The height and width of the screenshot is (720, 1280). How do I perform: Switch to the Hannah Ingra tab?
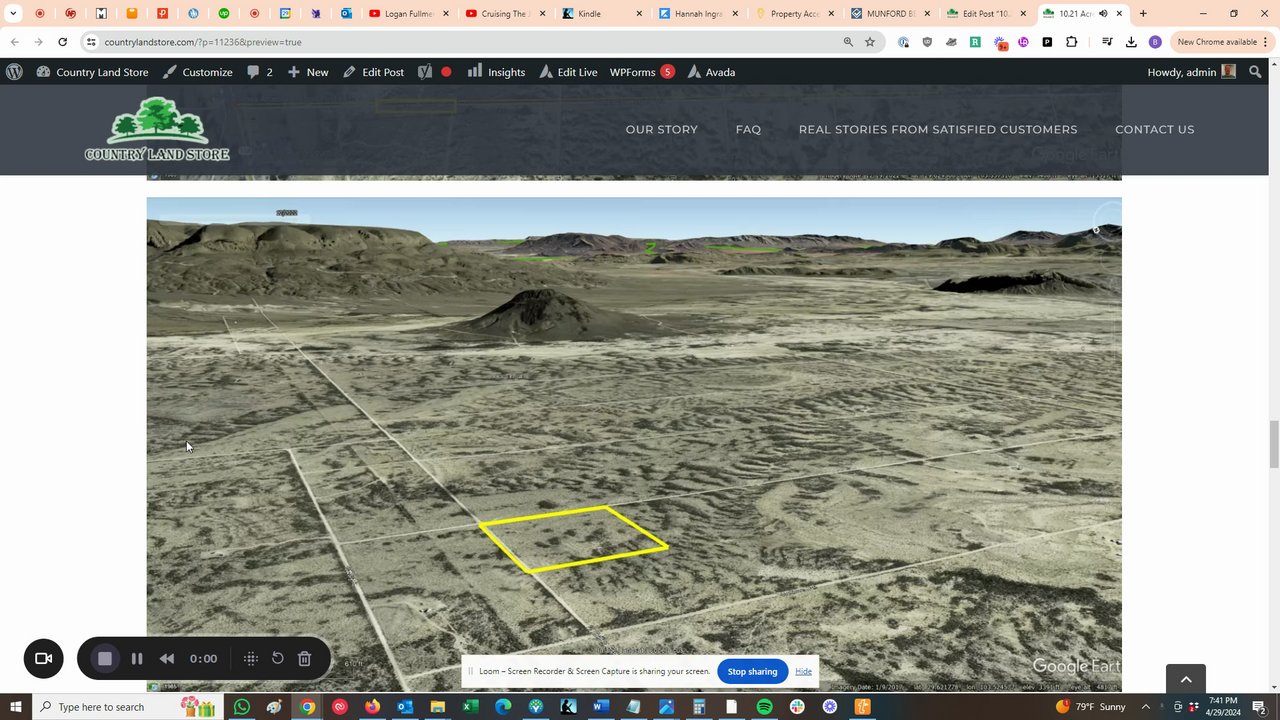pyautogui.click(x=698, y=14)
